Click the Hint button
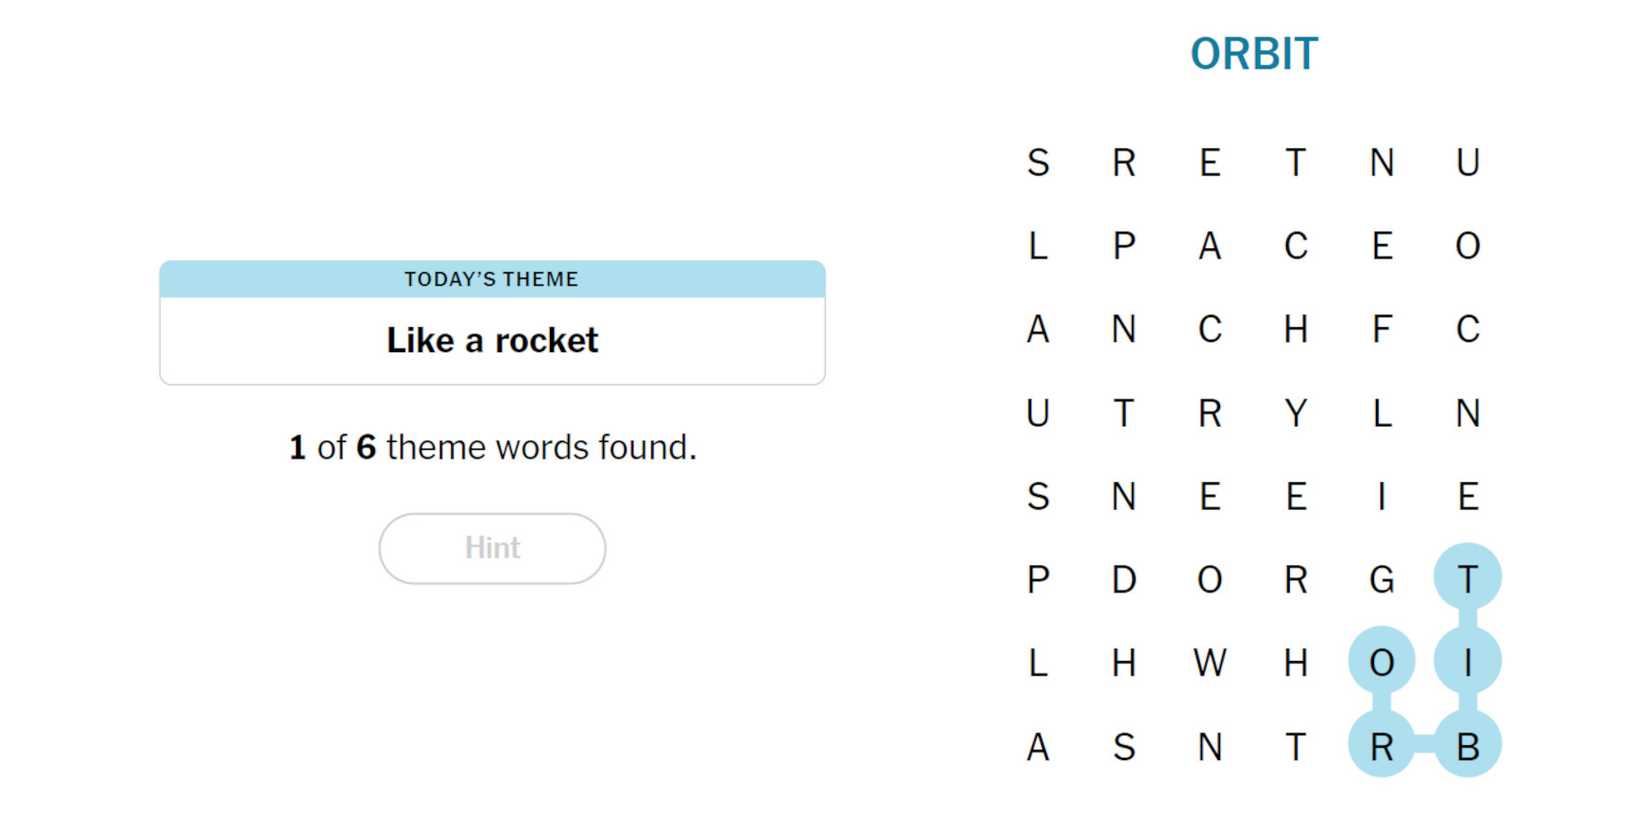This screenshot has width=1650, height=825. (492, 548)
